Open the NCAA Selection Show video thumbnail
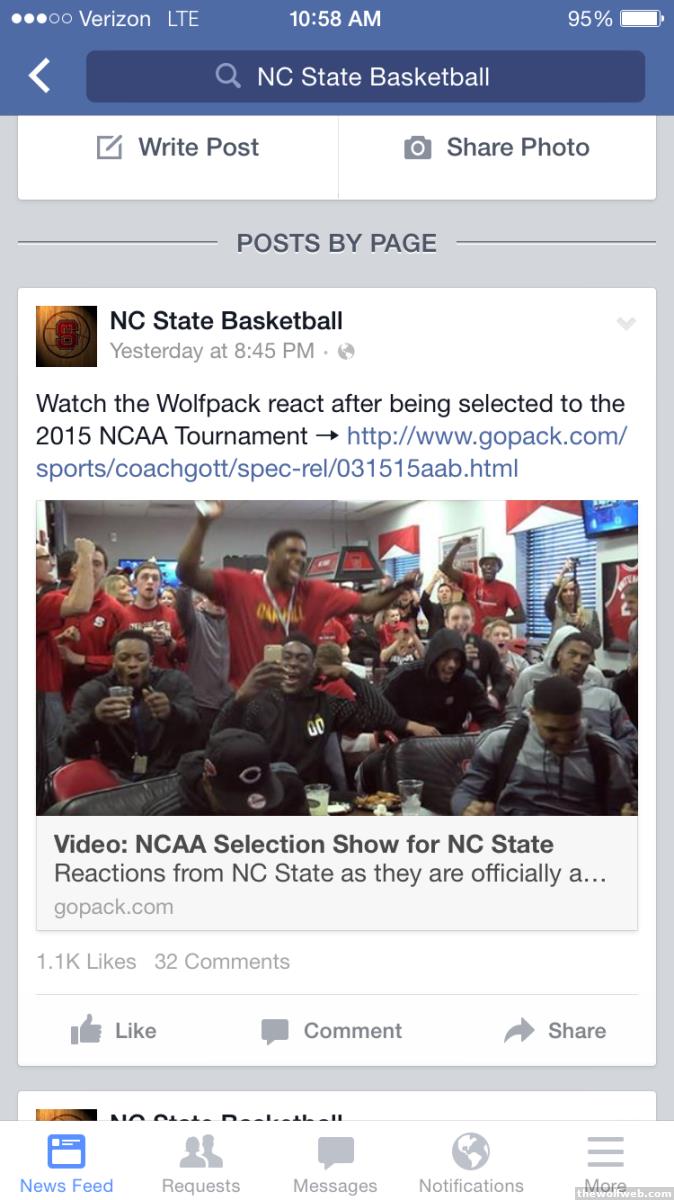Screen dimensions: 674x1200 pos(337,658)
